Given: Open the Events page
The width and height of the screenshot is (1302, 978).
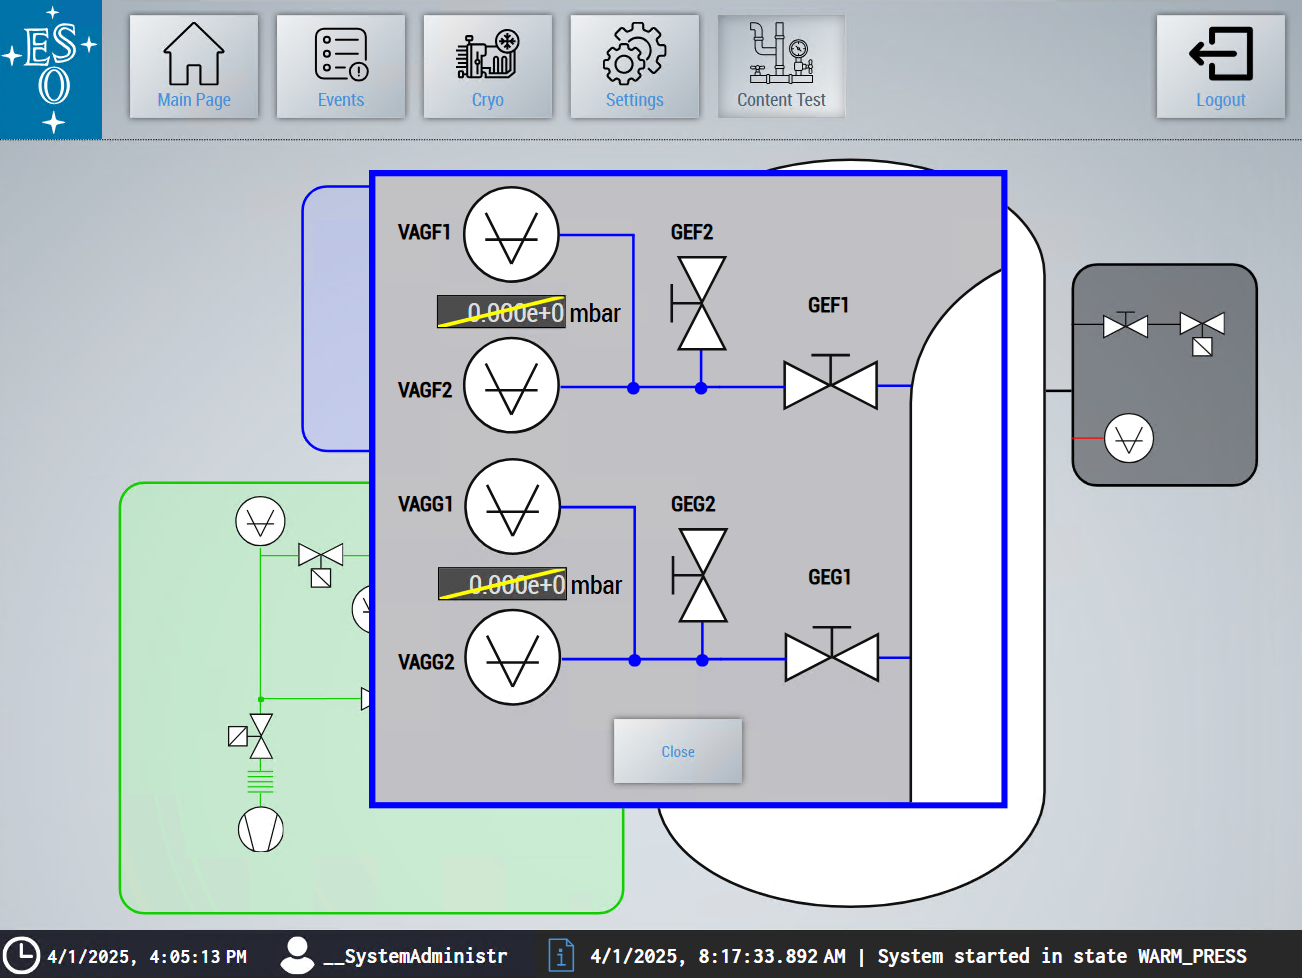Looking at the screenshot, I should click(x=341, y=67).
